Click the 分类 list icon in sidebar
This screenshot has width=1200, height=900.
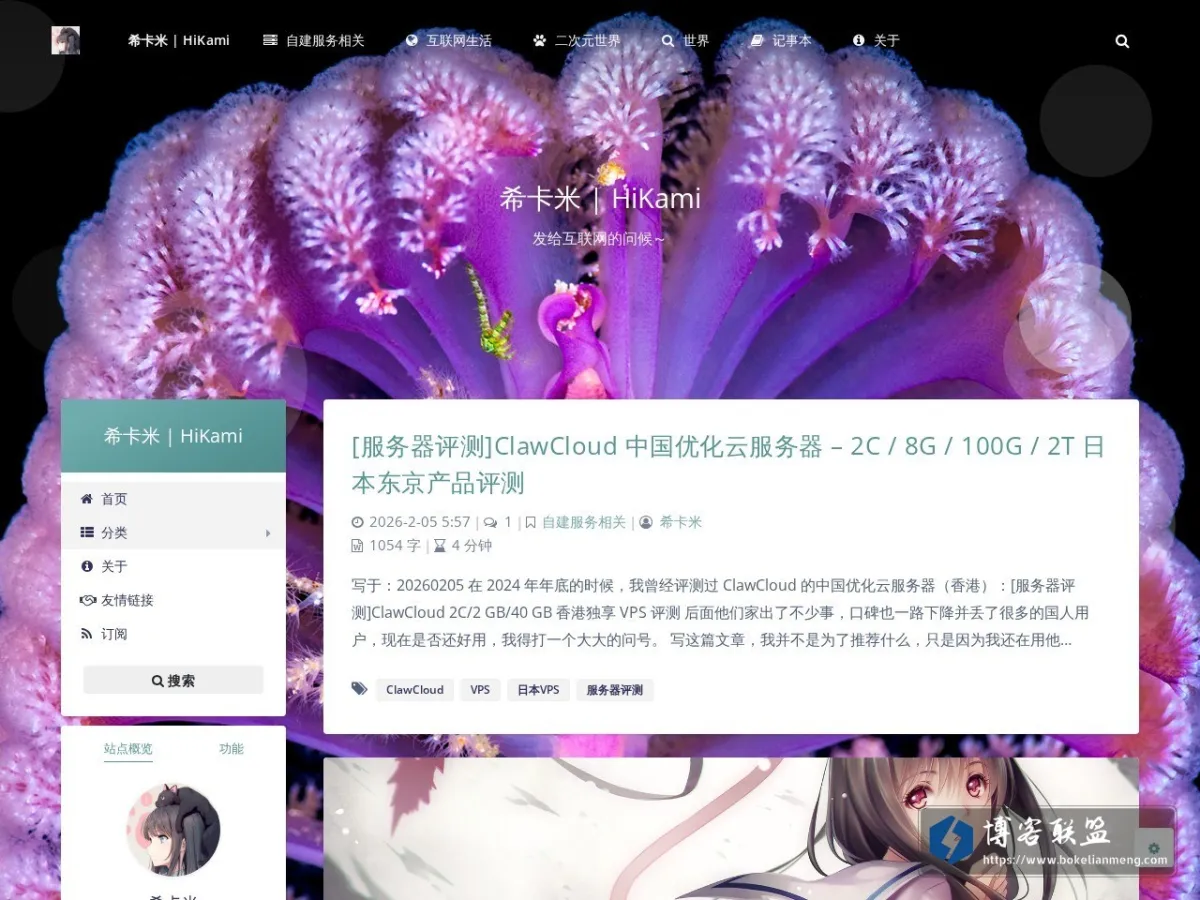[87, 533]
